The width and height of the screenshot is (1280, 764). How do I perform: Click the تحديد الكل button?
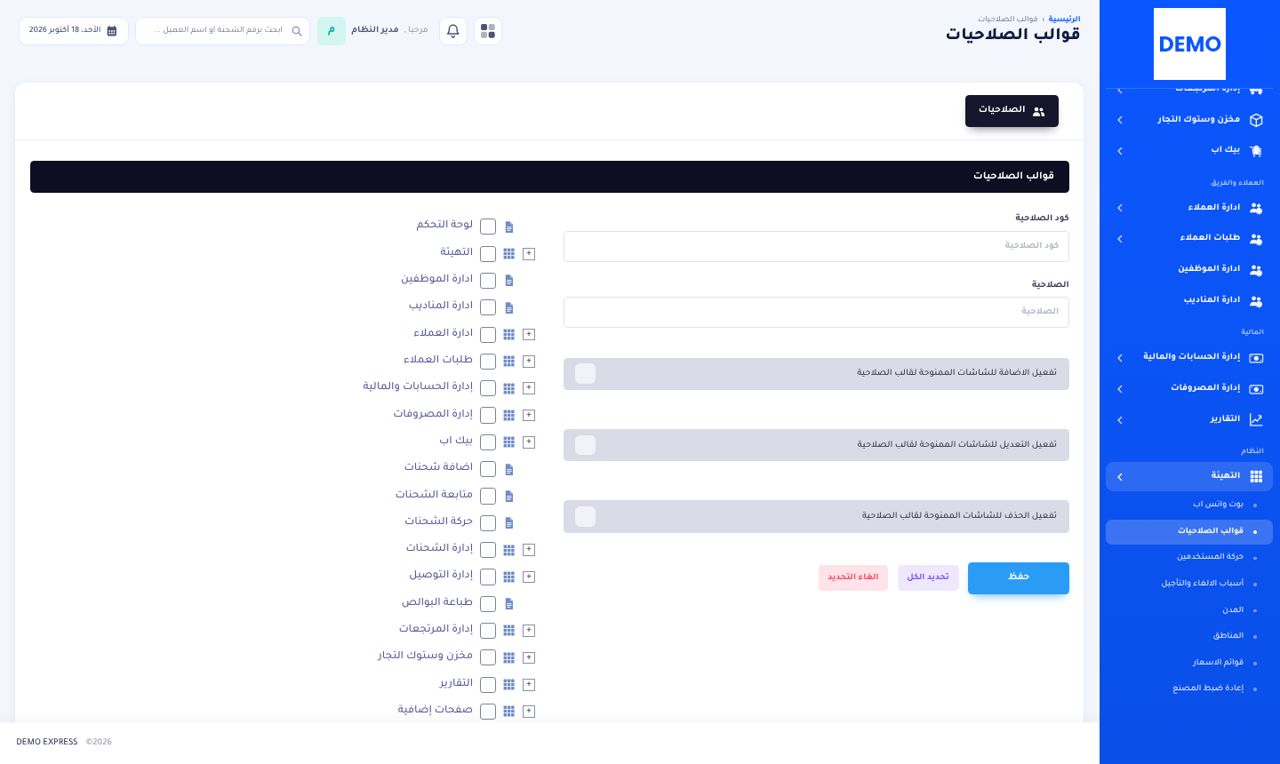[928, 578]
